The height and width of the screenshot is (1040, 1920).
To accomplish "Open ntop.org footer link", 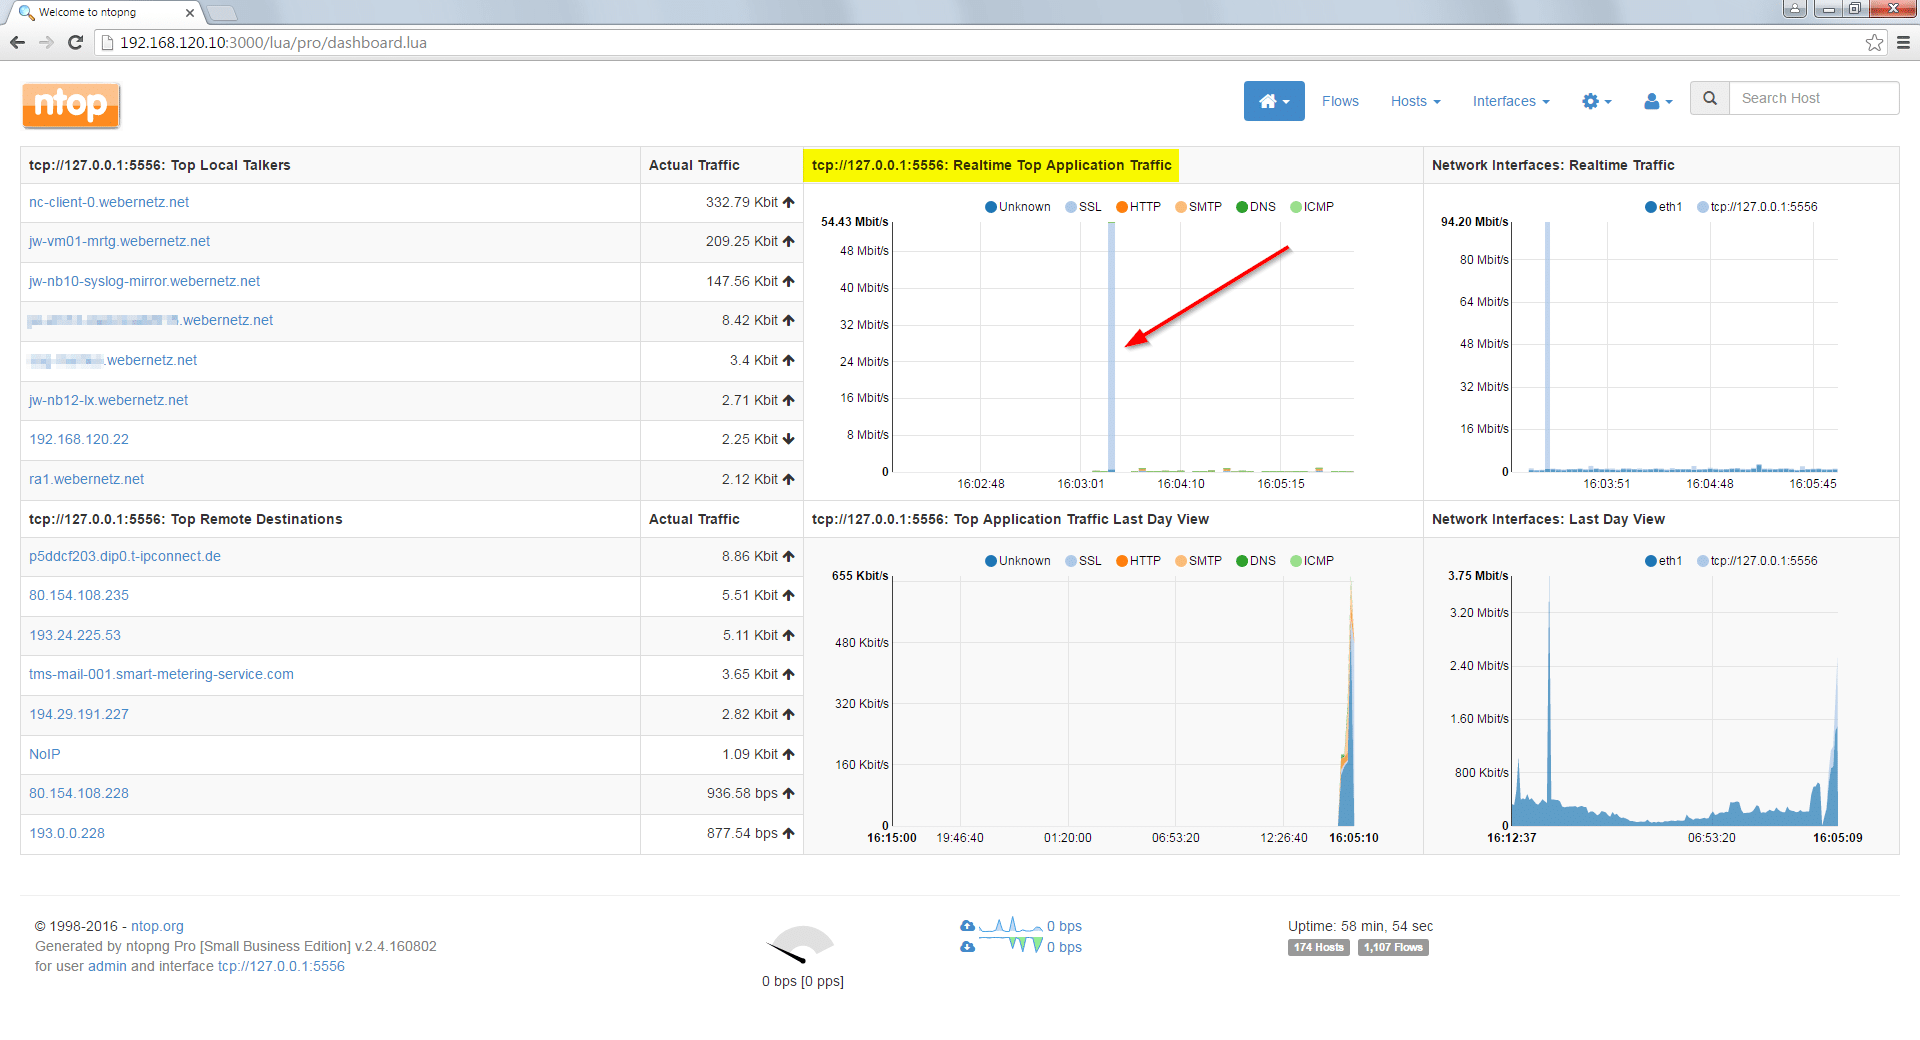I will (x=157, y=926).
